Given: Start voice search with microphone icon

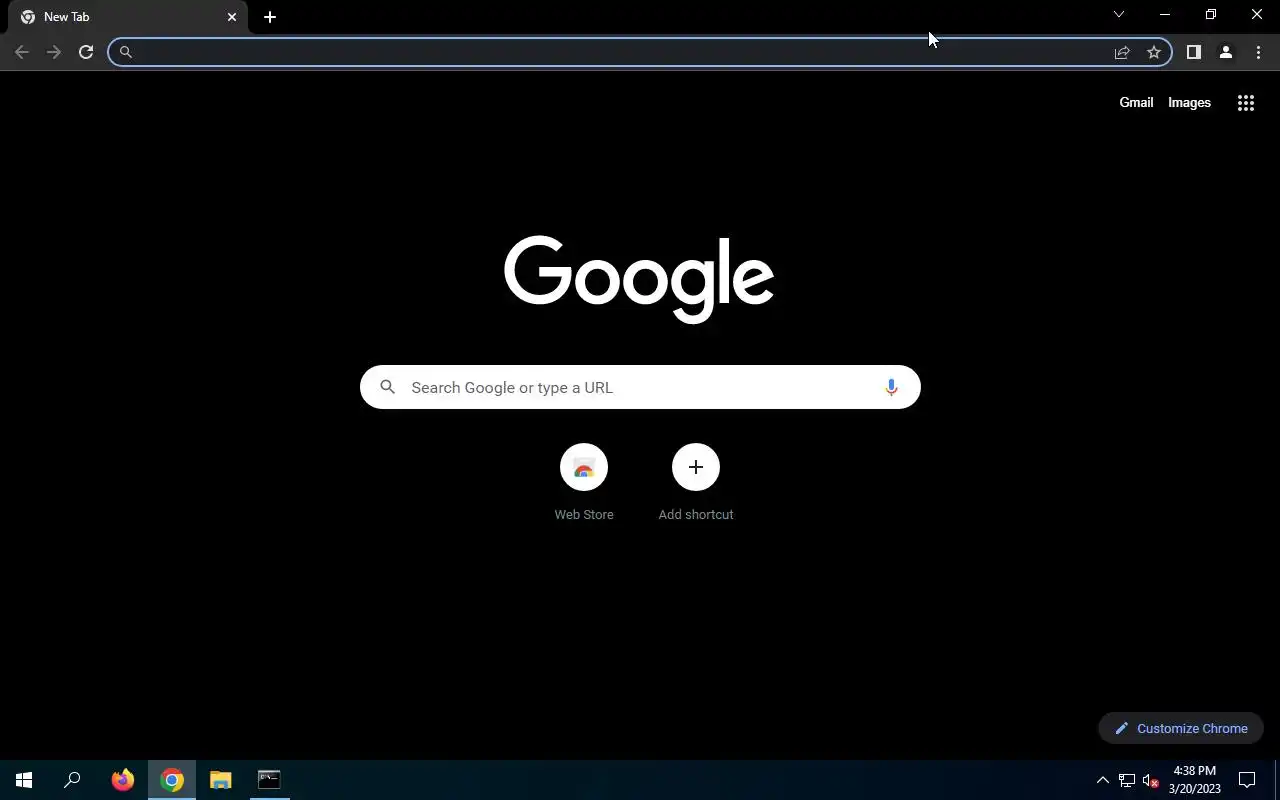Looking at the screenshot, I should click(x=891, y=387).
